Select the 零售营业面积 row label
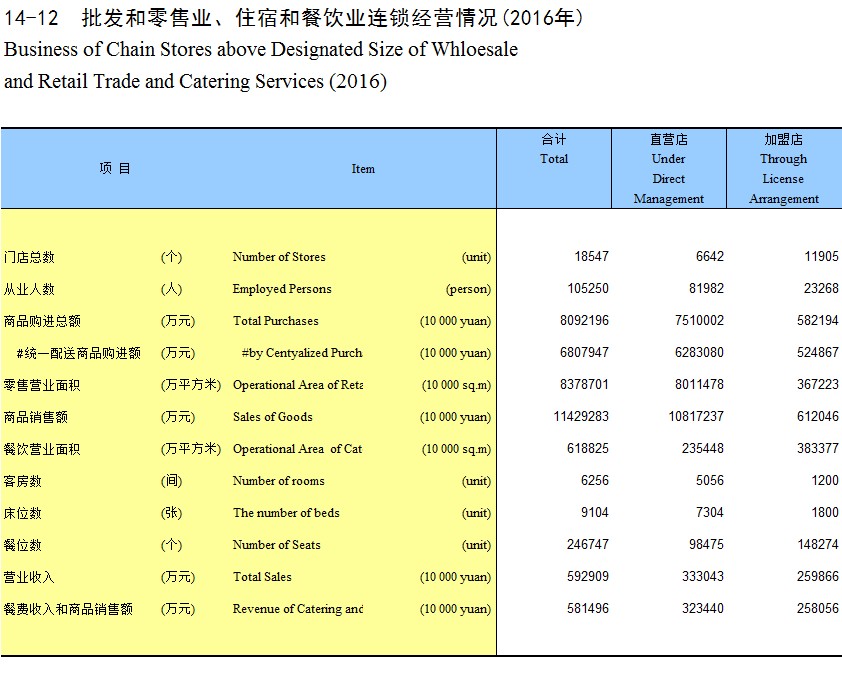 click(x=42, y=386)
